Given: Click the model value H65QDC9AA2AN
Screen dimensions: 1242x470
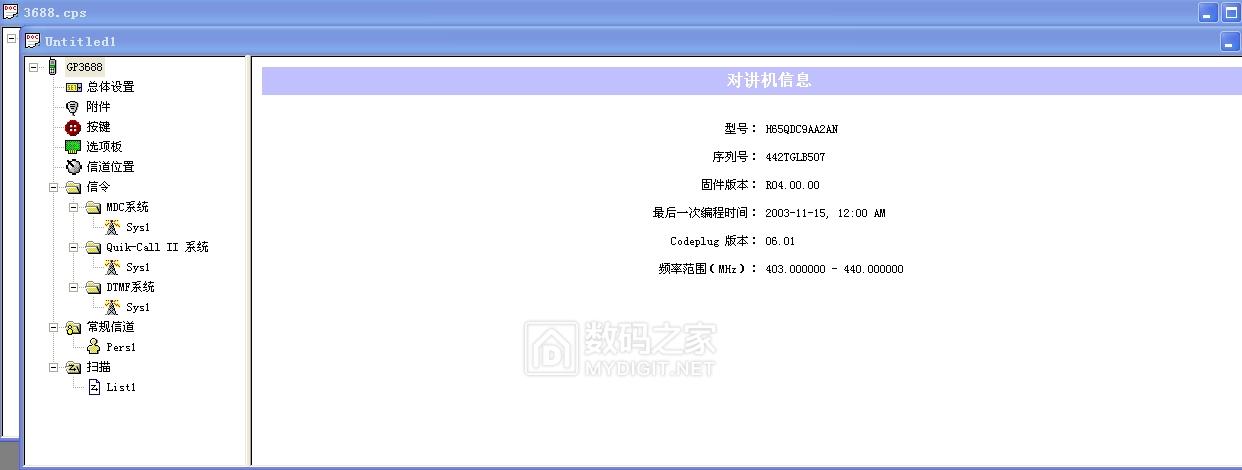Looking at the screenshot, I should click(802, 129).
